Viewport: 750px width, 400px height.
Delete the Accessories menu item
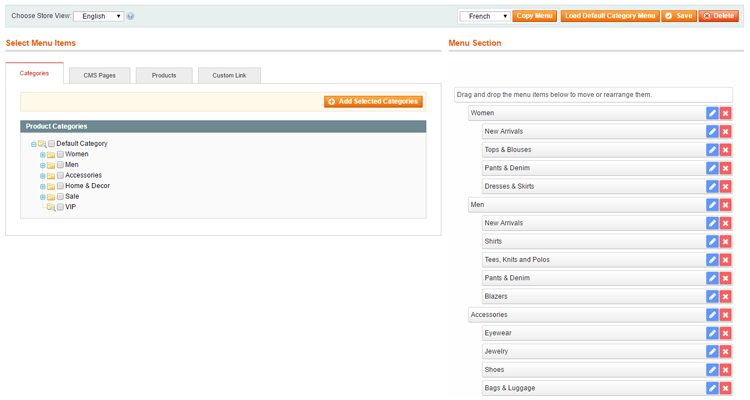click(726, 315)
